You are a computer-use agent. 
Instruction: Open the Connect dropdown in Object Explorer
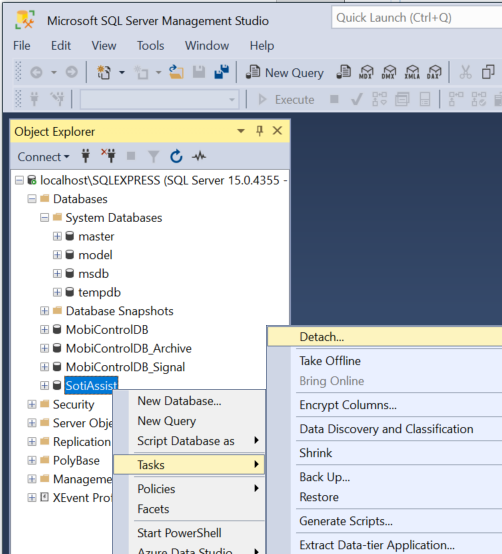[x=43, y=157]
